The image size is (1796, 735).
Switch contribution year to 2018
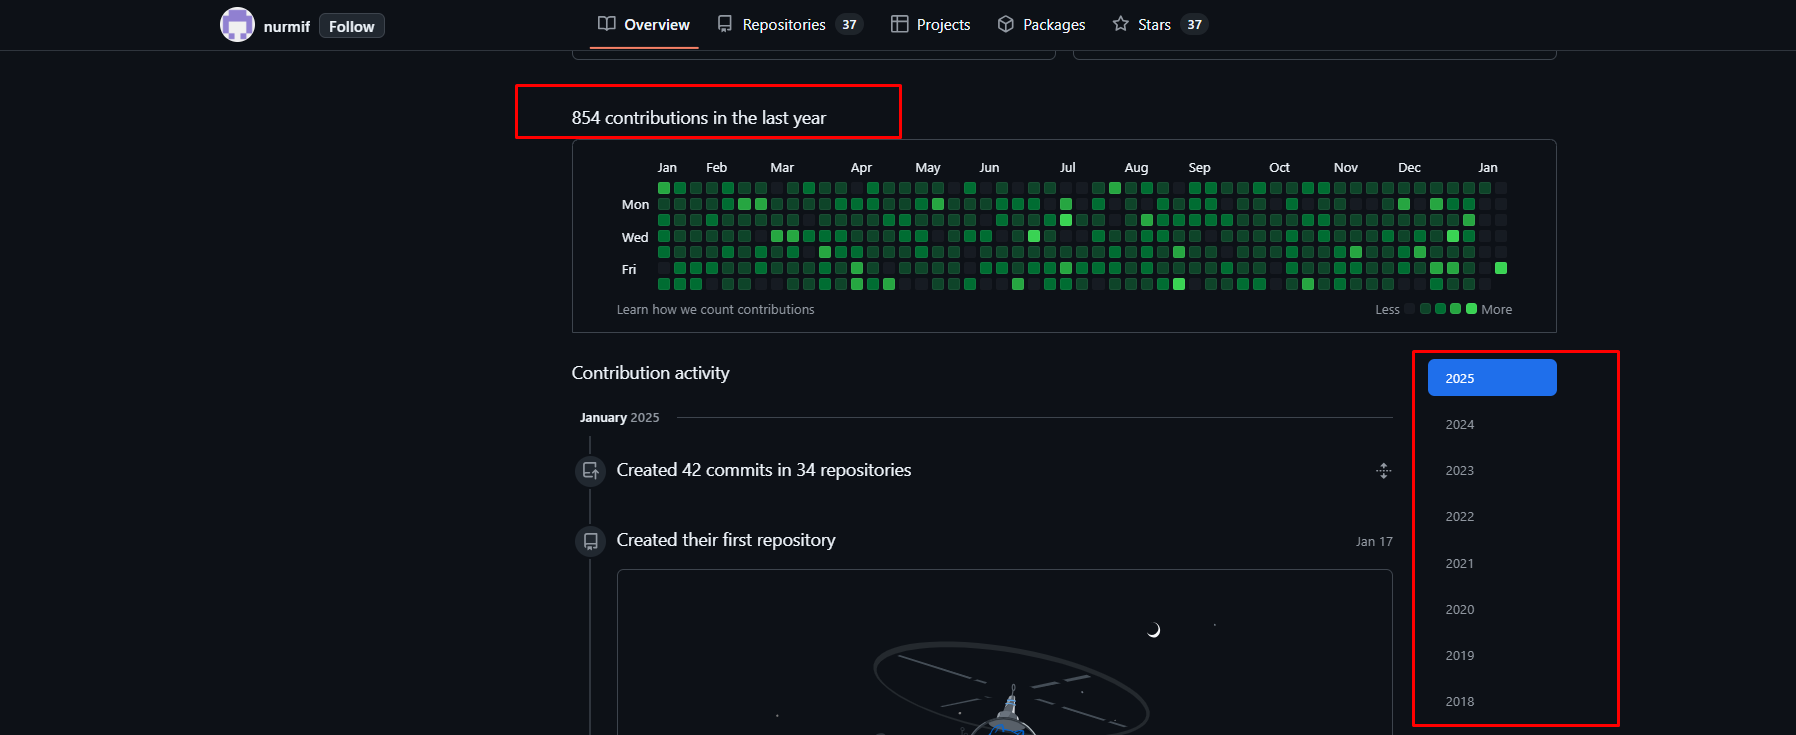1459,702
